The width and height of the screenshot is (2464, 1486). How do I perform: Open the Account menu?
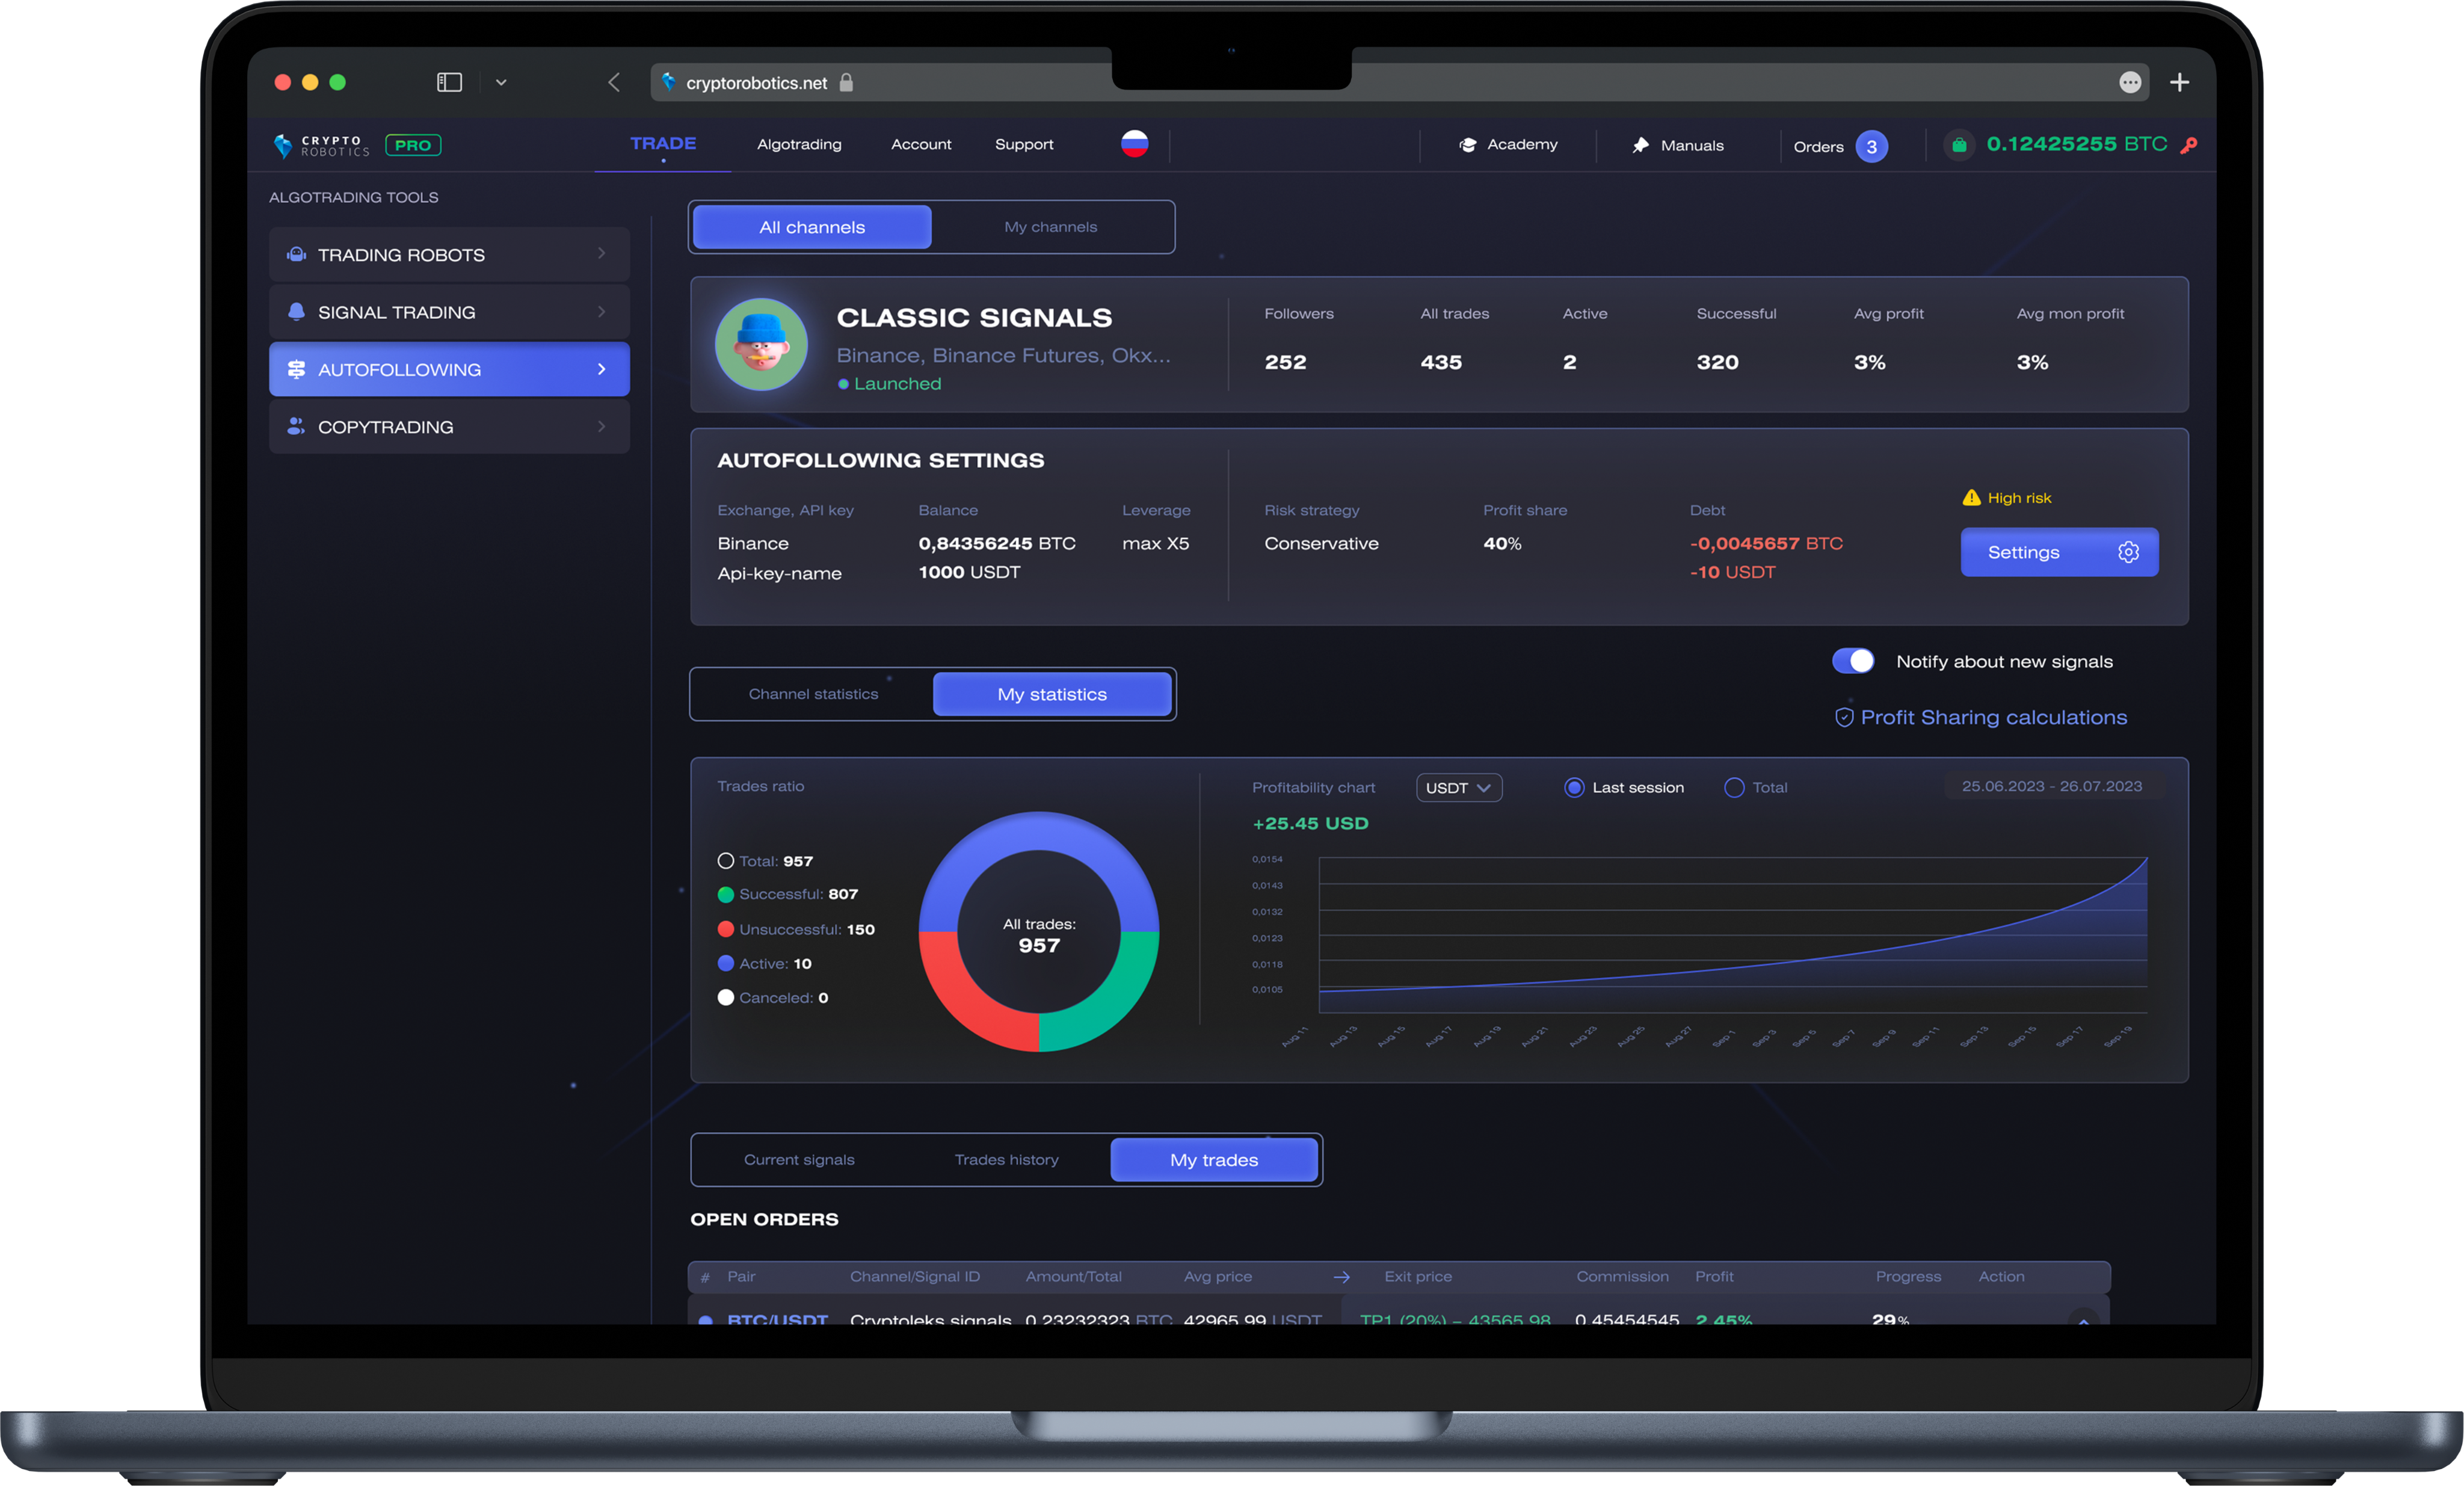(921, 144)
